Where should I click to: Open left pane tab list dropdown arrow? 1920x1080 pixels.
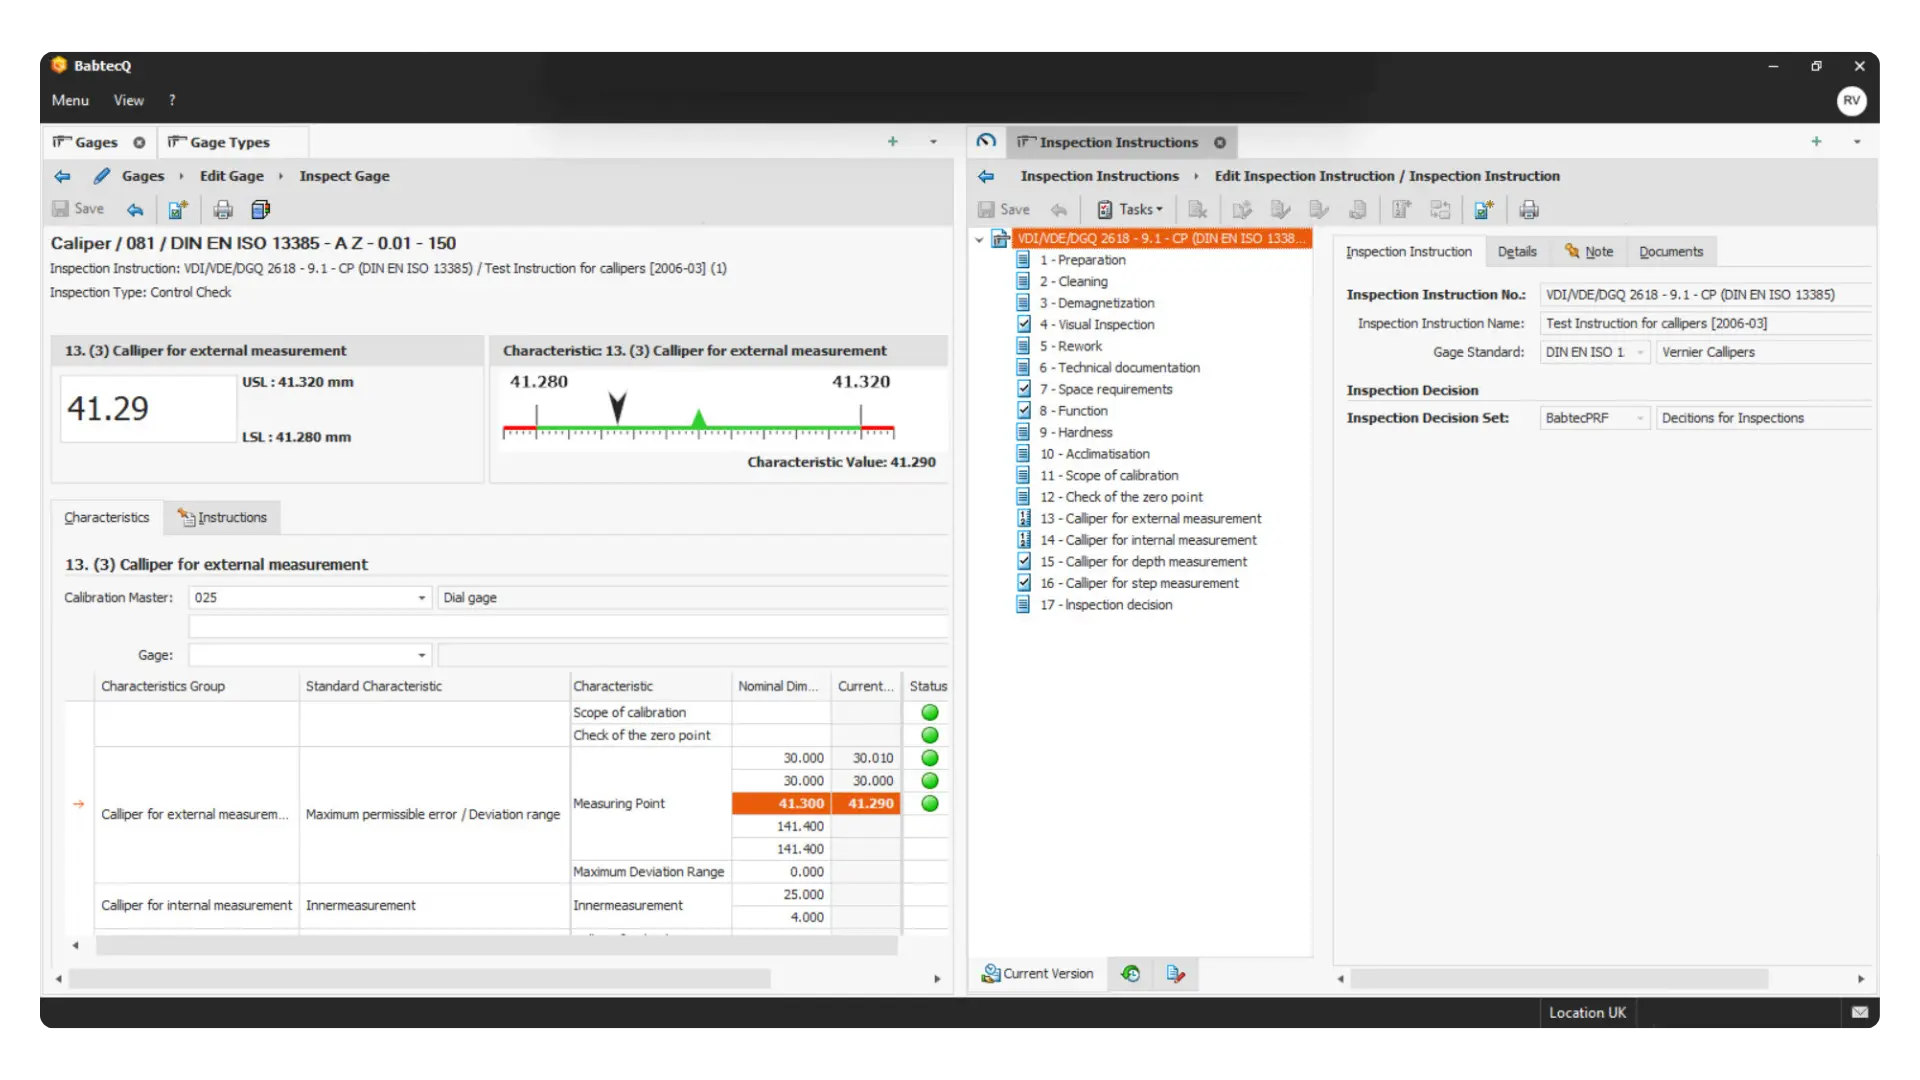point(933,142)
